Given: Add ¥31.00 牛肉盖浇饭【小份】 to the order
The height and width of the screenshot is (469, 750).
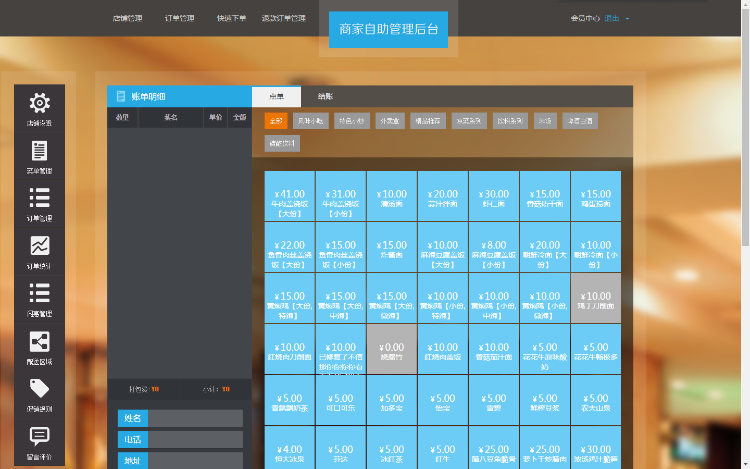Looking at the screenshot, I should (341, 196).
